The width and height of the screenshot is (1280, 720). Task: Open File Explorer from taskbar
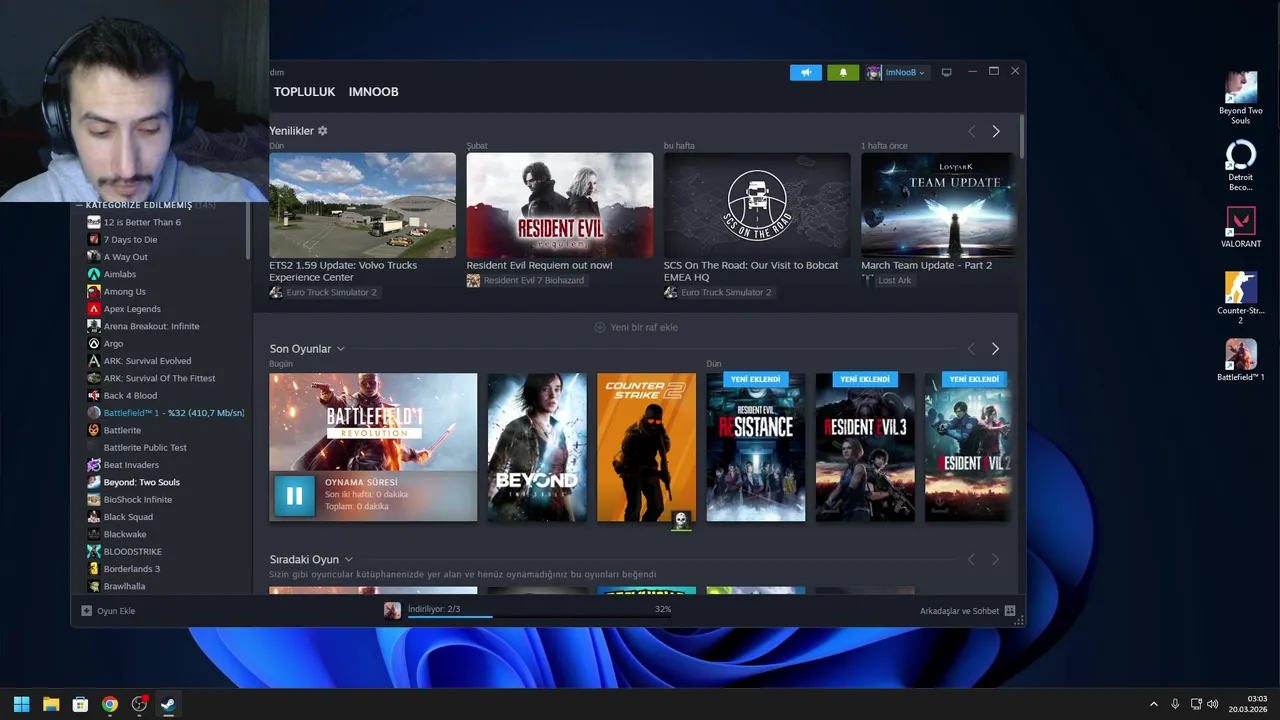pos(51,704)
